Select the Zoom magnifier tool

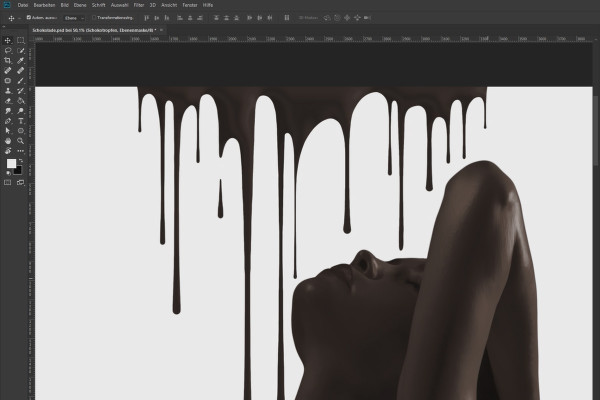[x=21, y=140]
